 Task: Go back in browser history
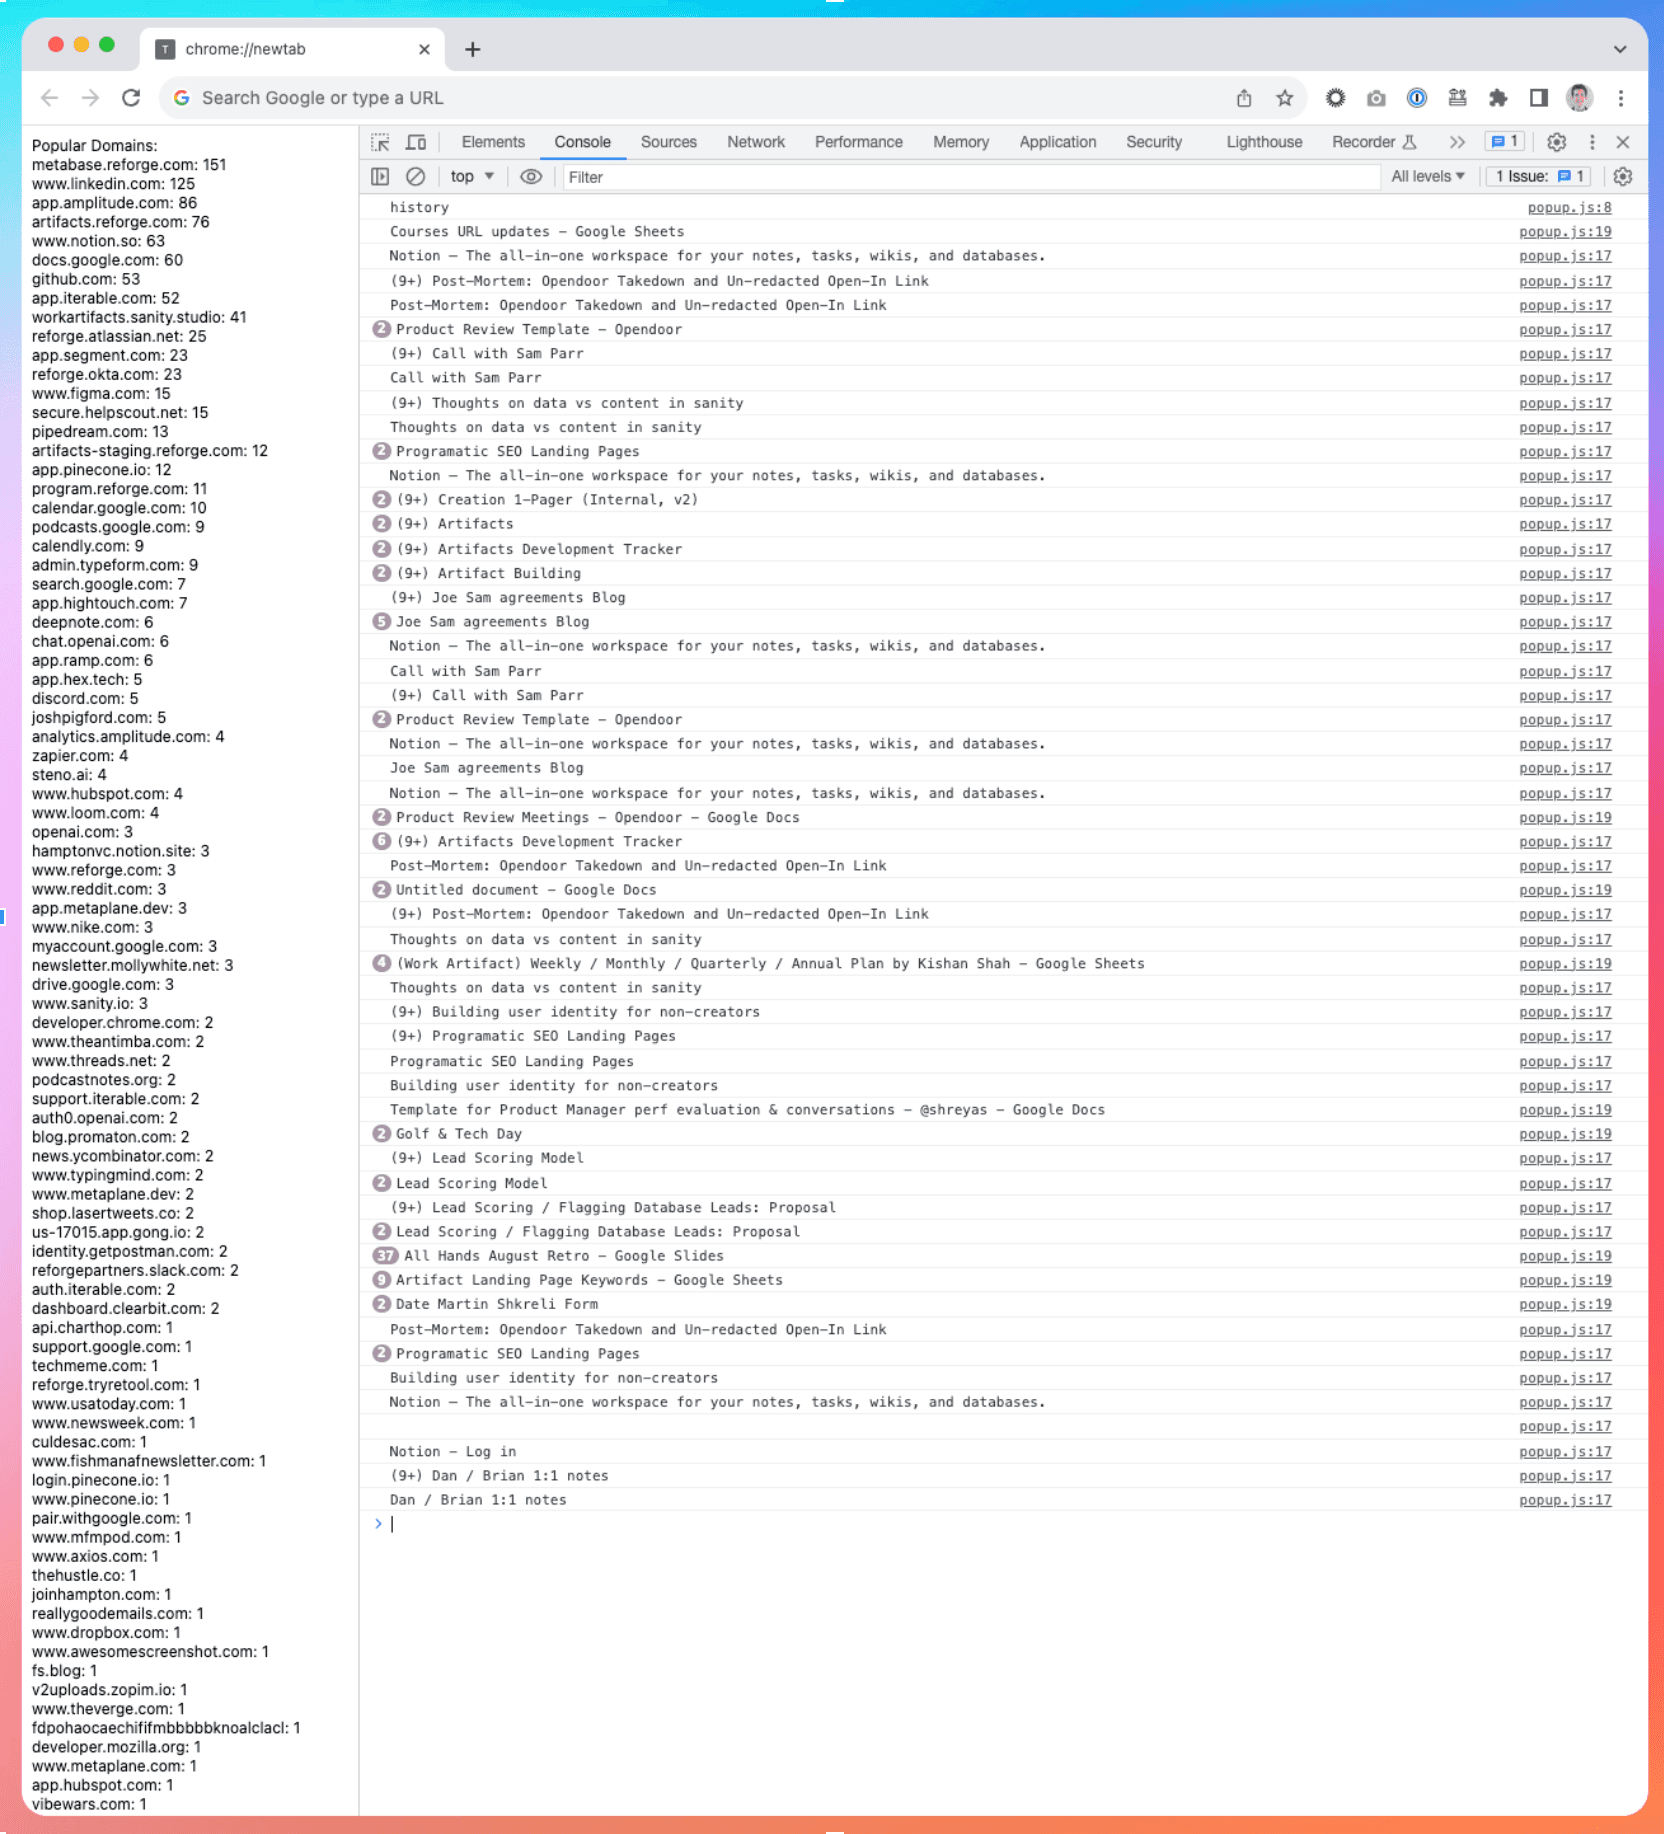pyautogui.click(x=50, y=98)
